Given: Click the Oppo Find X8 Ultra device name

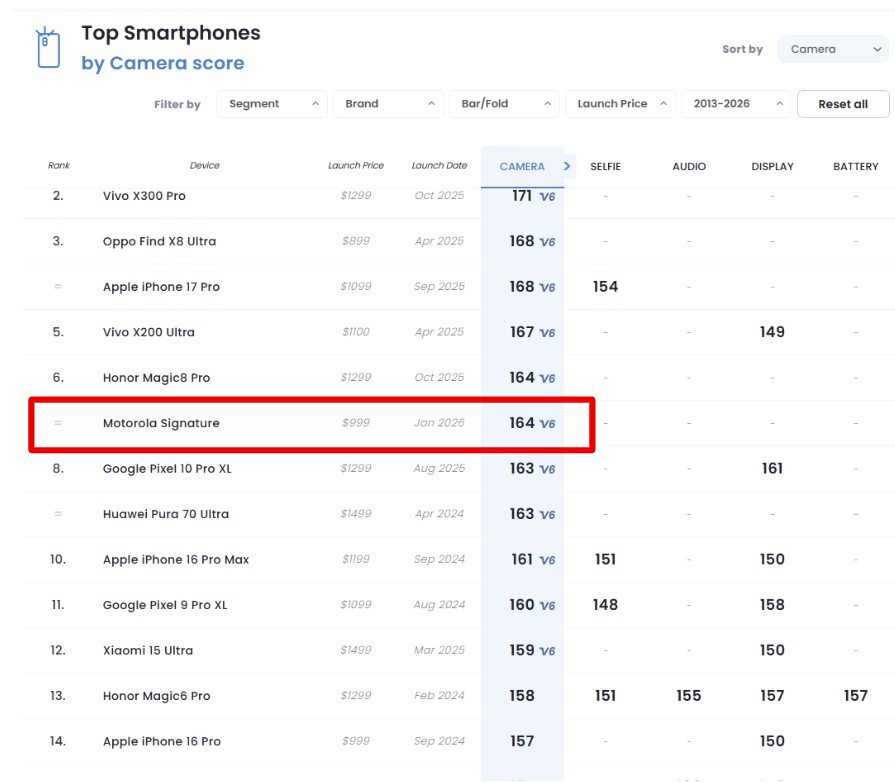Looking at the screenshot, I should click(159, 242).
